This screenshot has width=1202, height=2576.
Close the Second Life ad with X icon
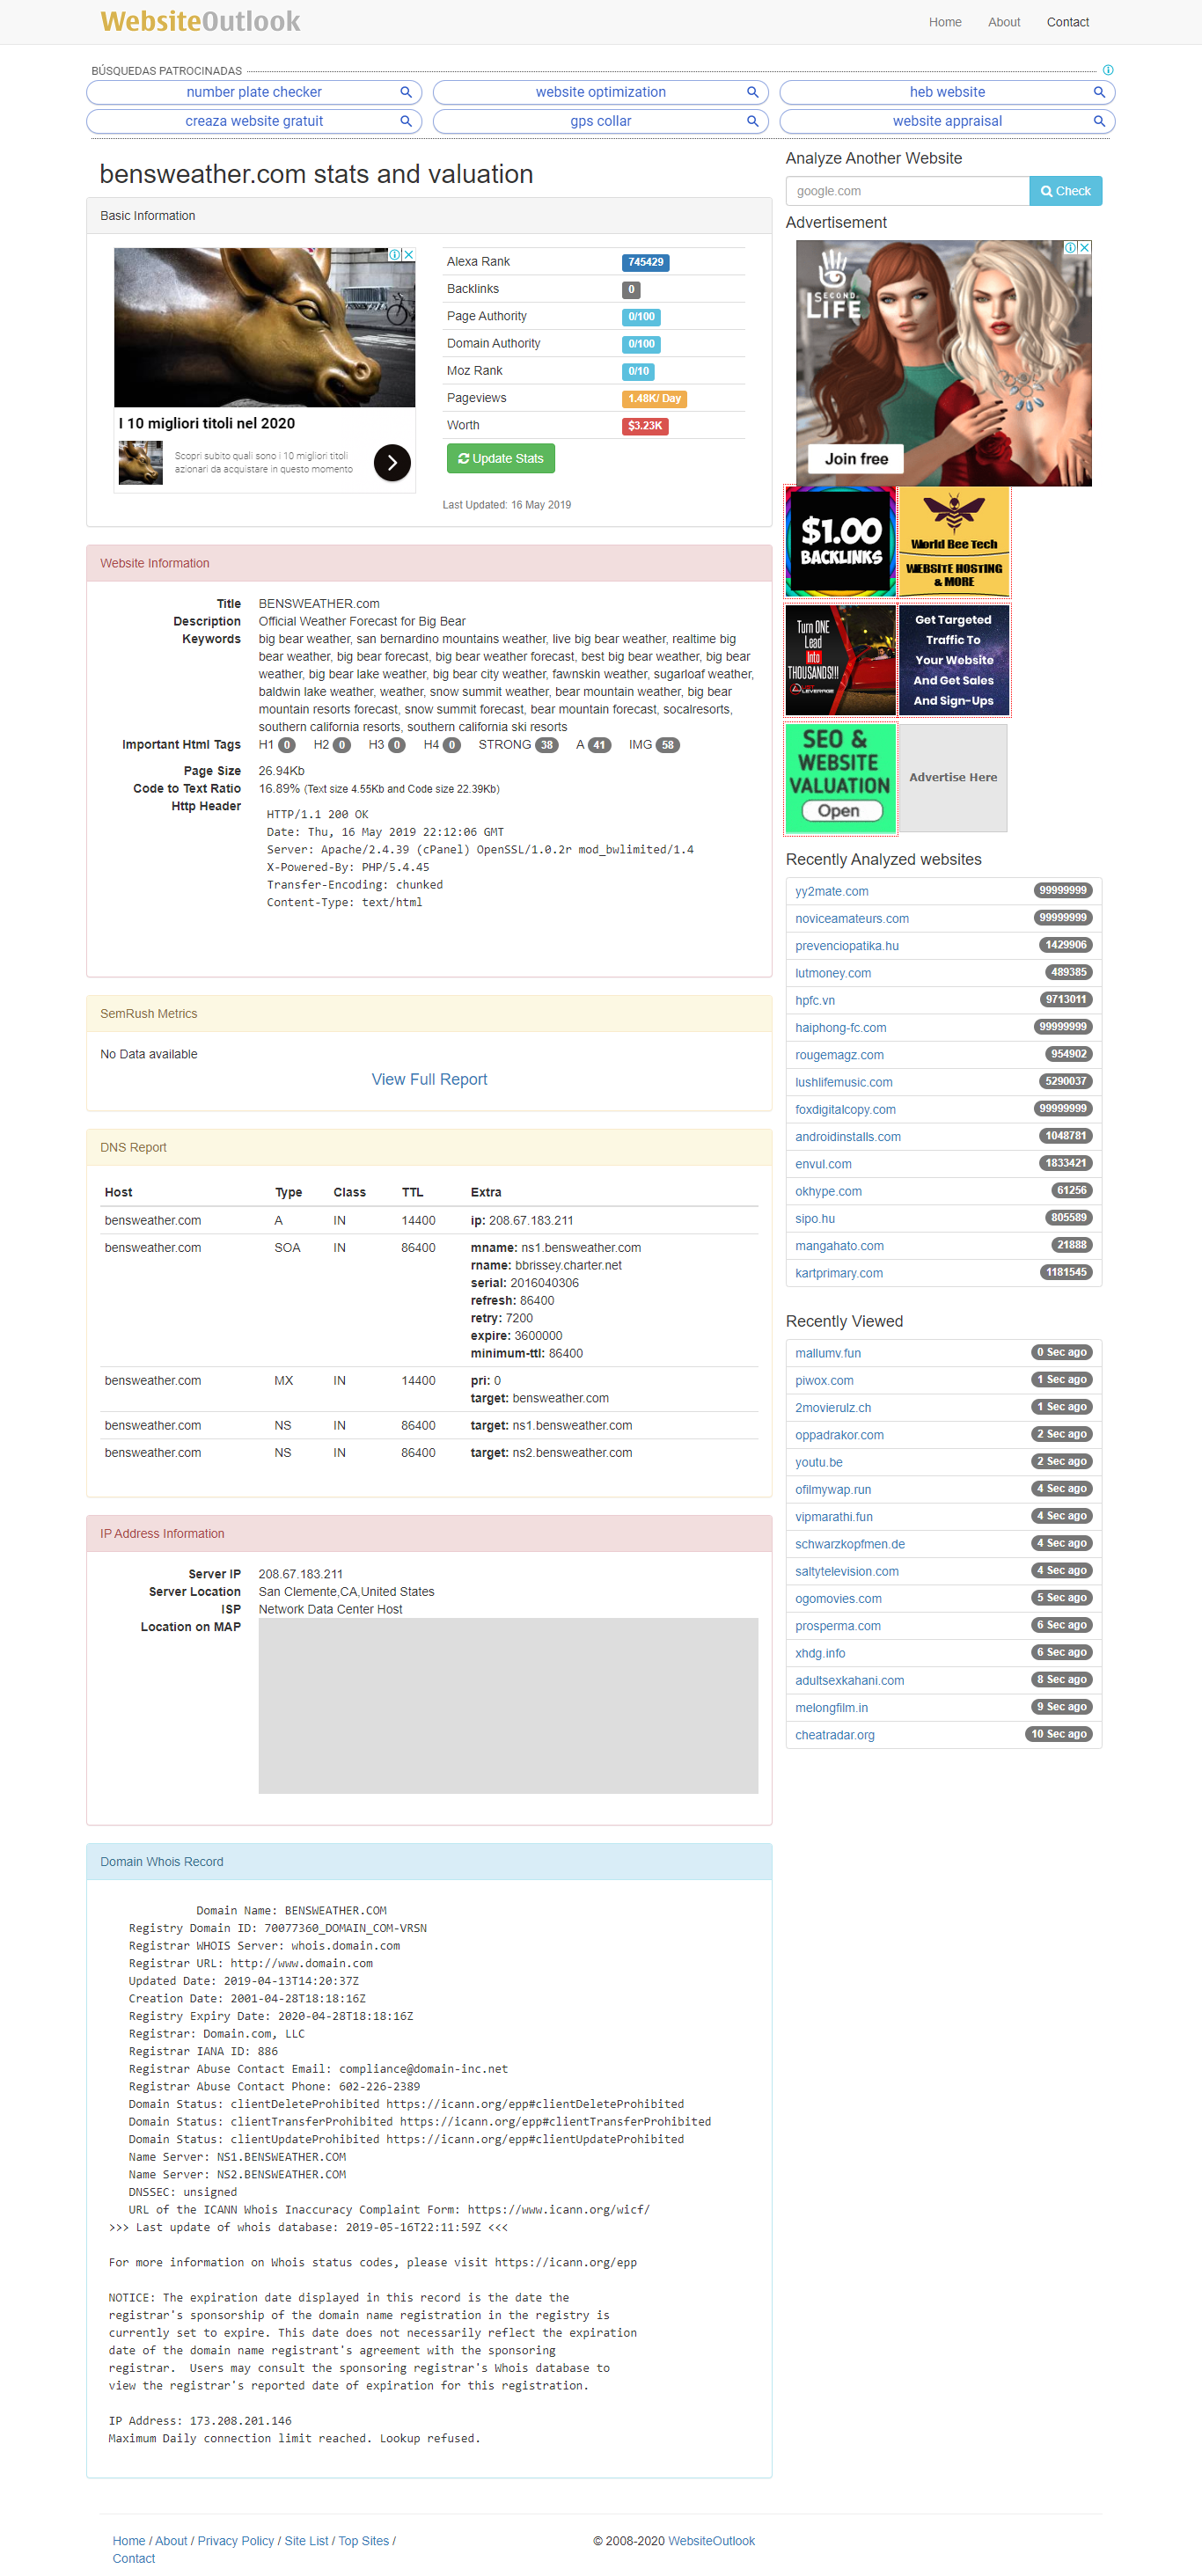click(x=1085, y=247)
